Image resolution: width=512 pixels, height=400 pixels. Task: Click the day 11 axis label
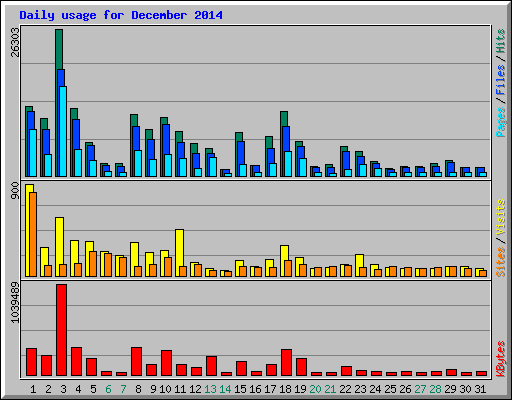pos(180,389)
